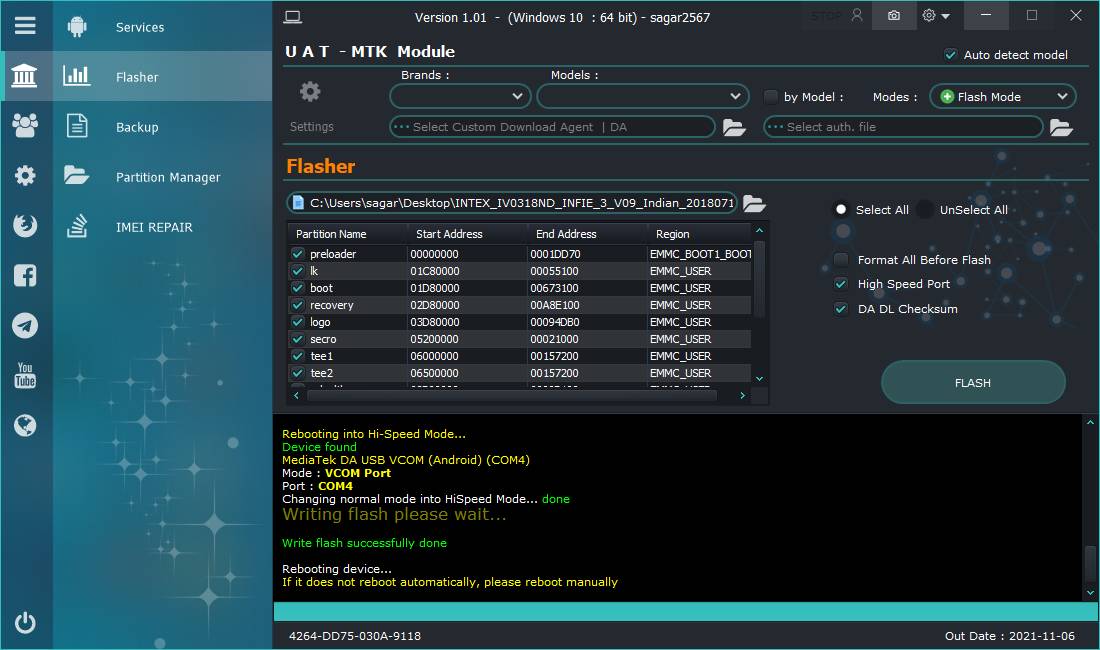Browse for firmware scatter file folder icon
The width and height of the screenshot is (1100, 650).
[753, 203]
